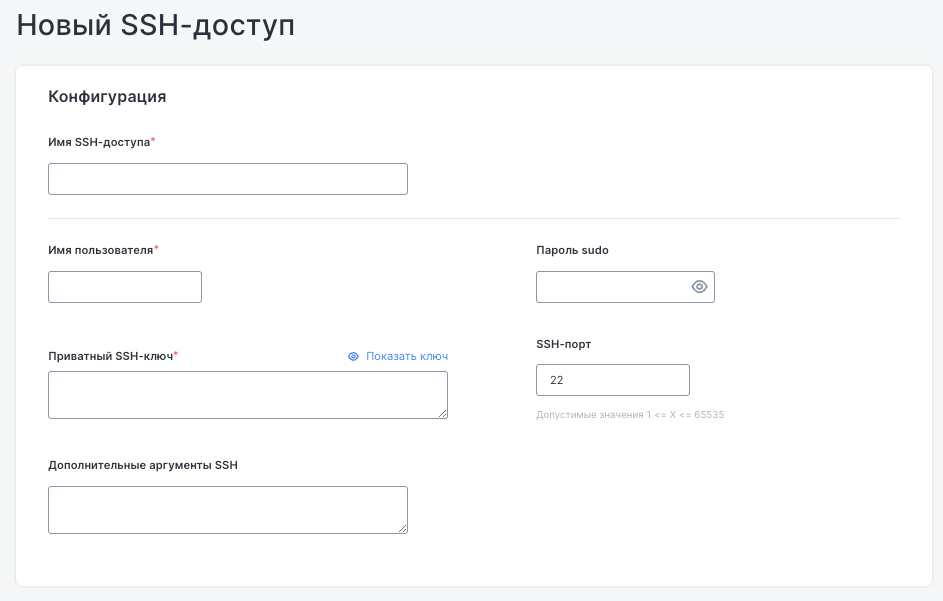Click the resize handle of the SSH key textarea
This screenshot has width=943, height=601.
[444, 415]
